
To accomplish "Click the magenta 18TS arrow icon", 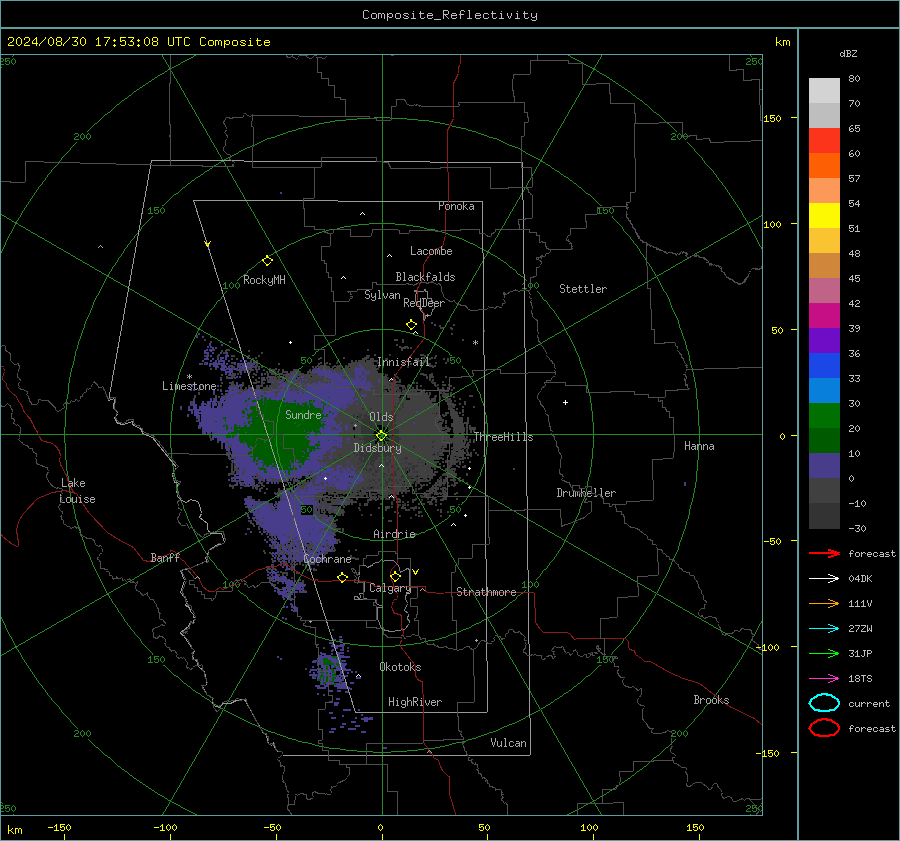I will tap(824, 679).
